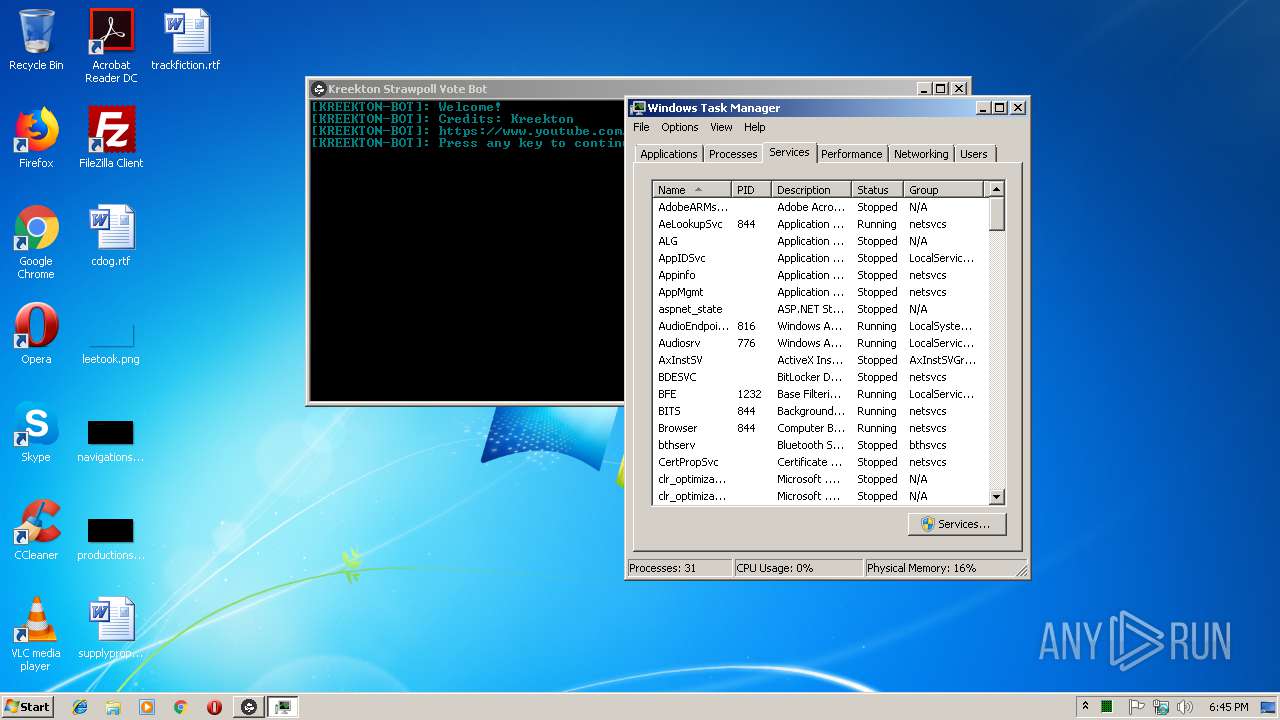Select the ALG service row
The width and height of the screenshot is (1280, 720).
tap(820, 241)
